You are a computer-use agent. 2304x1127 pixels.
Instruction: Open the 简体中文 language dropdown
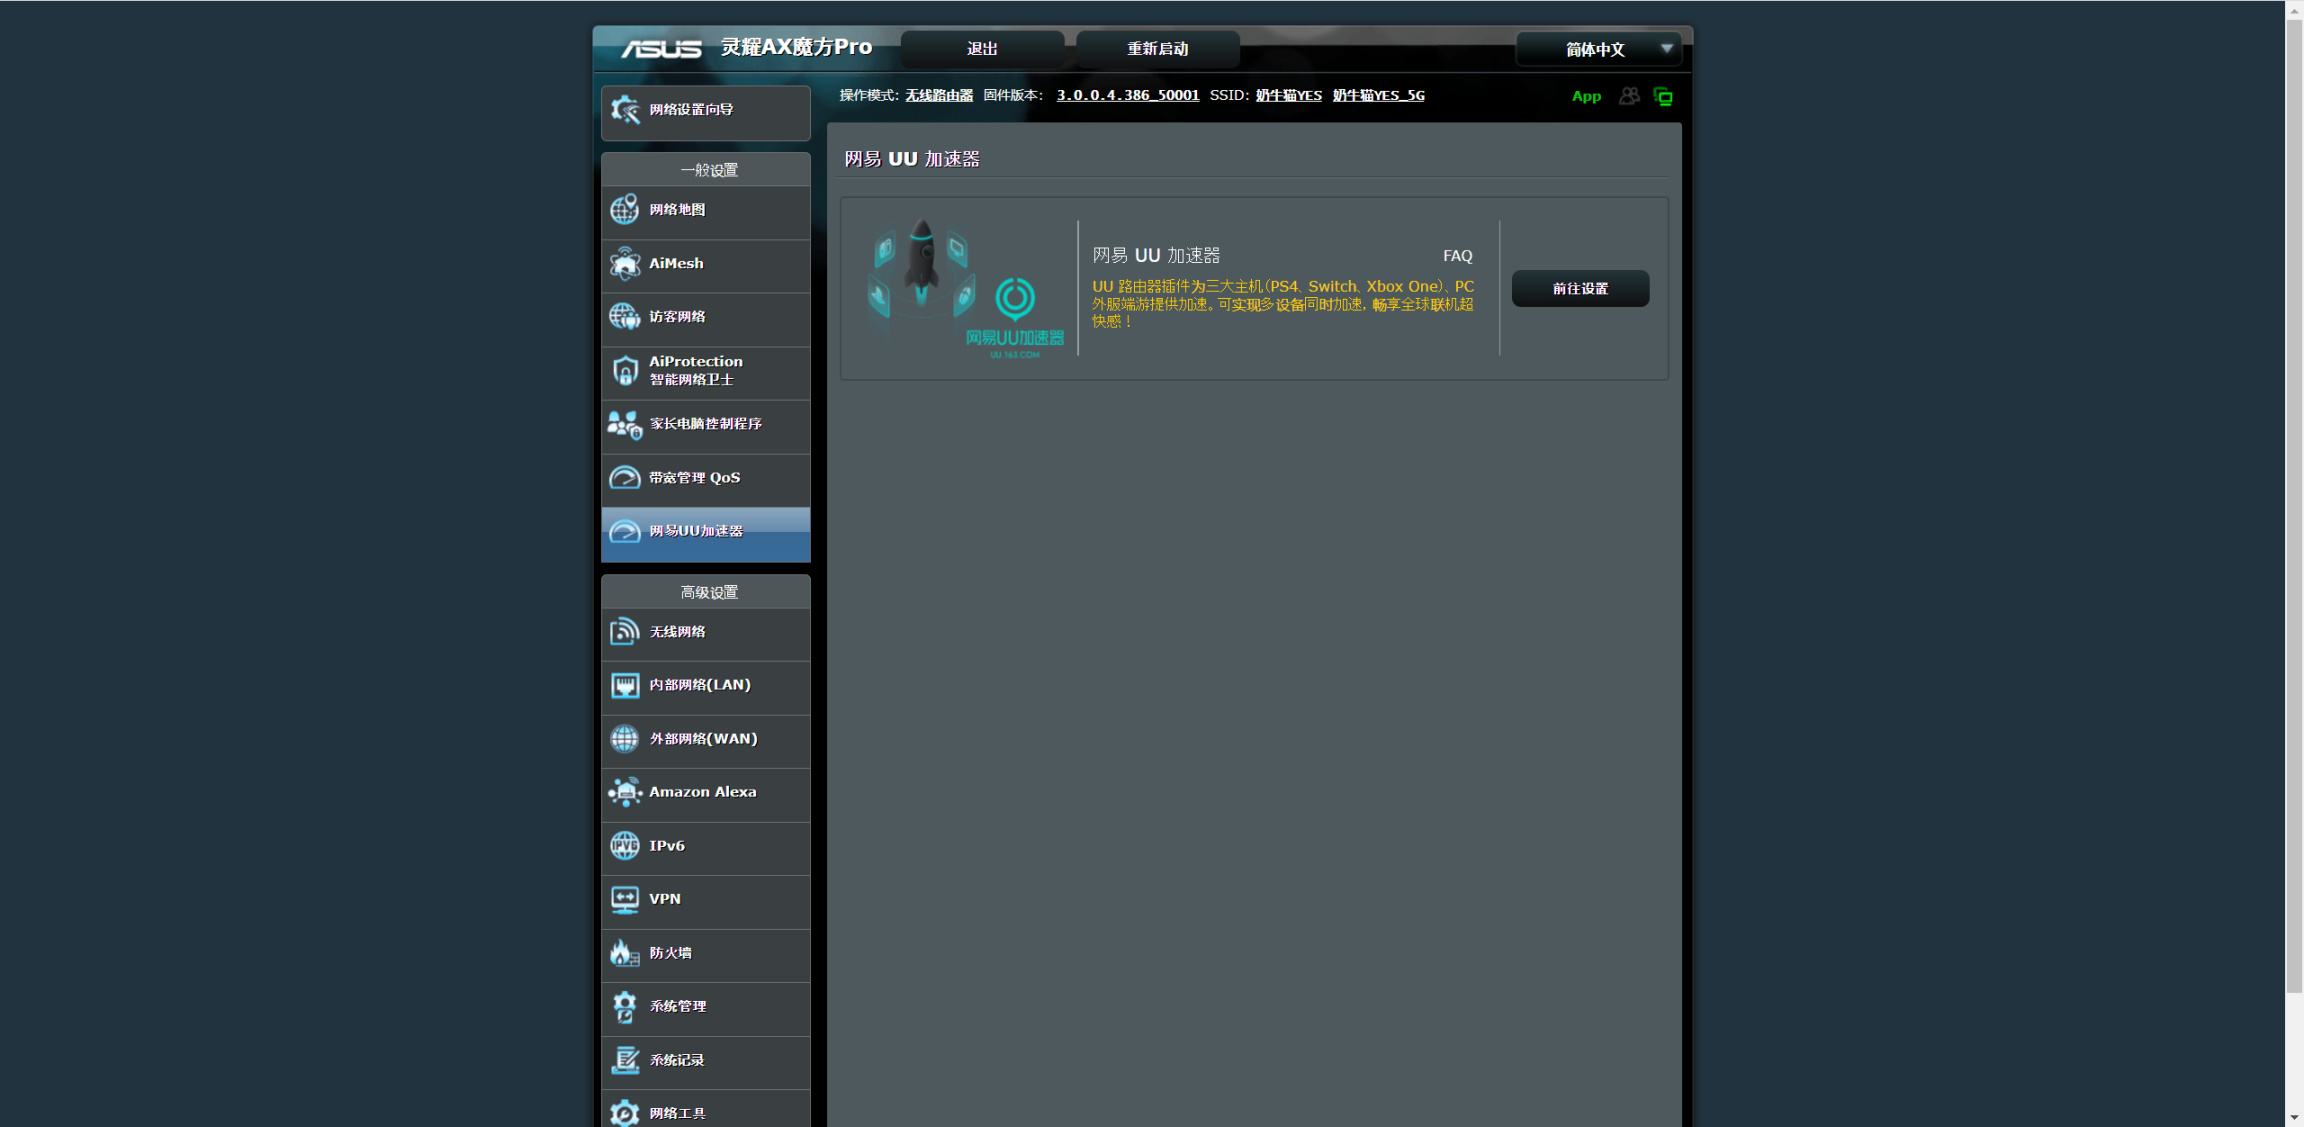click(1595, 49)
